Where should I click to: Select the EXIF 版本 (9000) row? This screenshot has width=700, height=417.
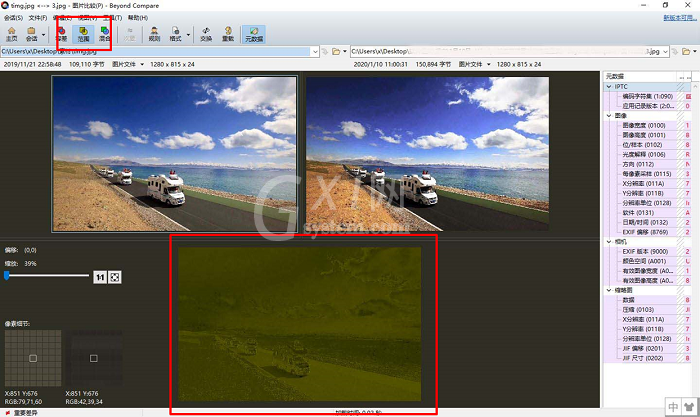pyautogui.click(x=648, y=251)
